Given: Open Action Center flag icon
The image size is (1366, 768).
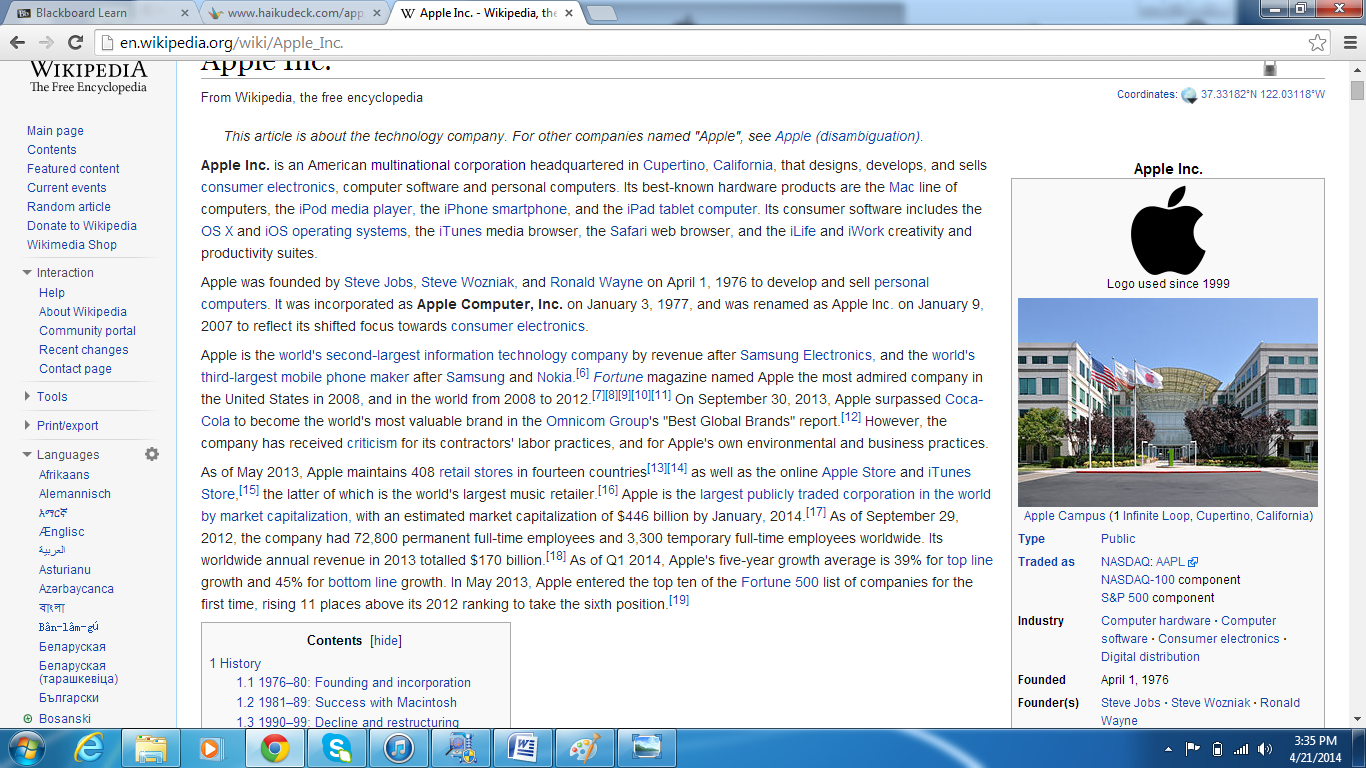Looking at the screenshot, I should (1193, 748).
